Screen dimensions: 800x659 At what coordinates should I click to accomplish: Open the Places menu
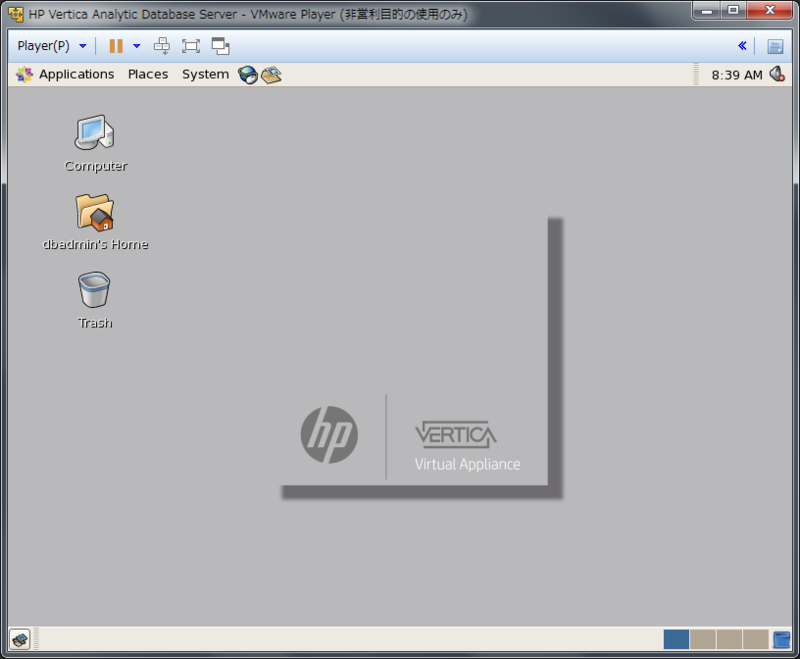[148, 74]
